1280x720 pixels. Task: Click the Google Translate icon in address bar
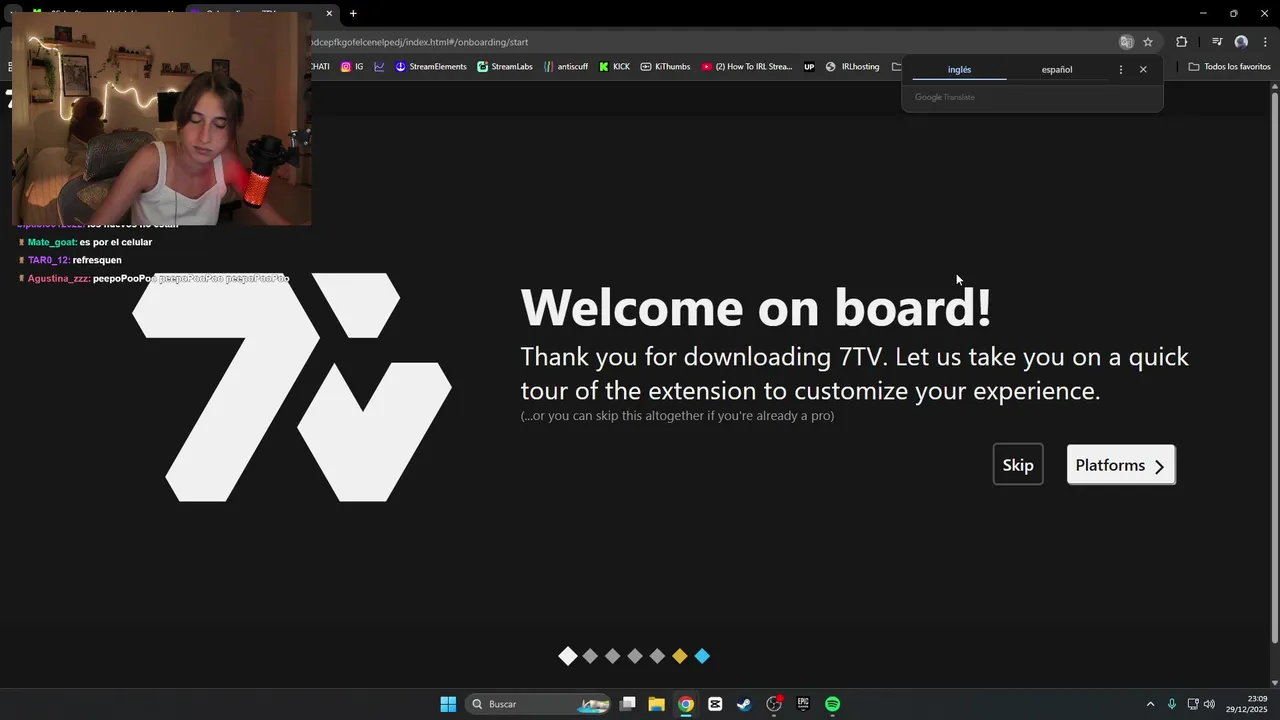tap(1126, 42)
